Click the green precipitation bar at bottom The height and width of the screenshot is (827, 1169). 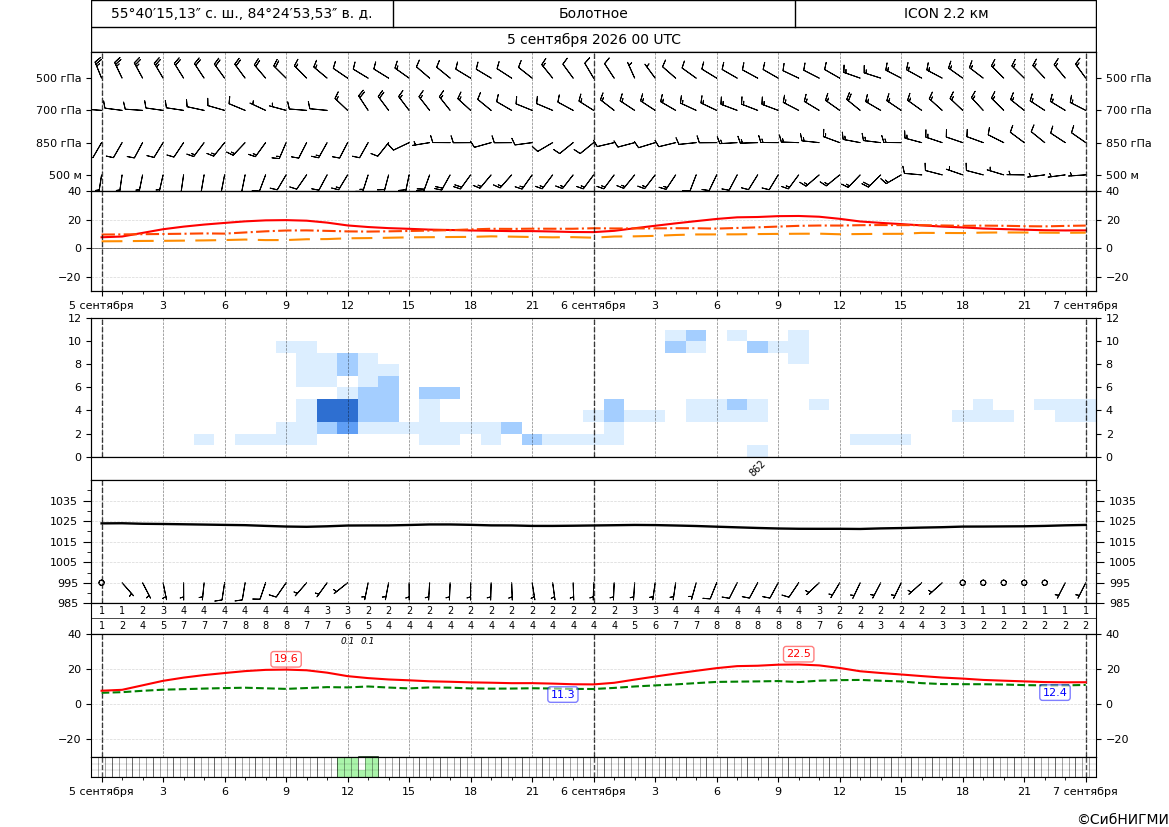pos(358,767)
